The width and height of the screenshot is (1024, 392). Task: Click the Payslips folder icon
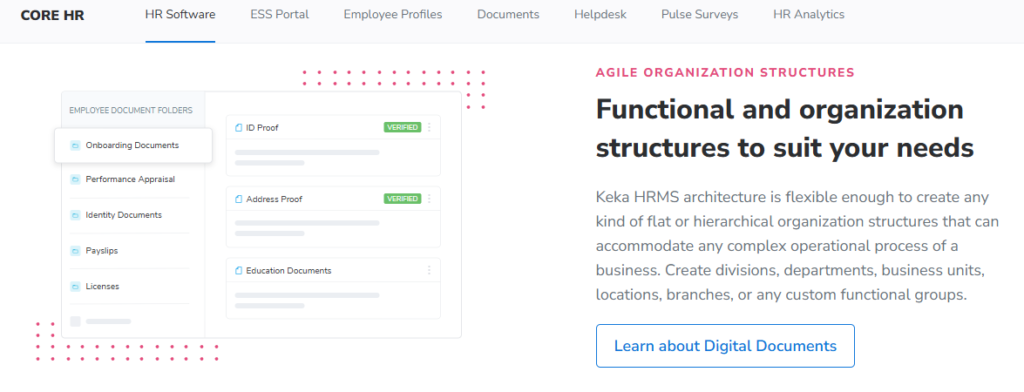click(75, 251)
